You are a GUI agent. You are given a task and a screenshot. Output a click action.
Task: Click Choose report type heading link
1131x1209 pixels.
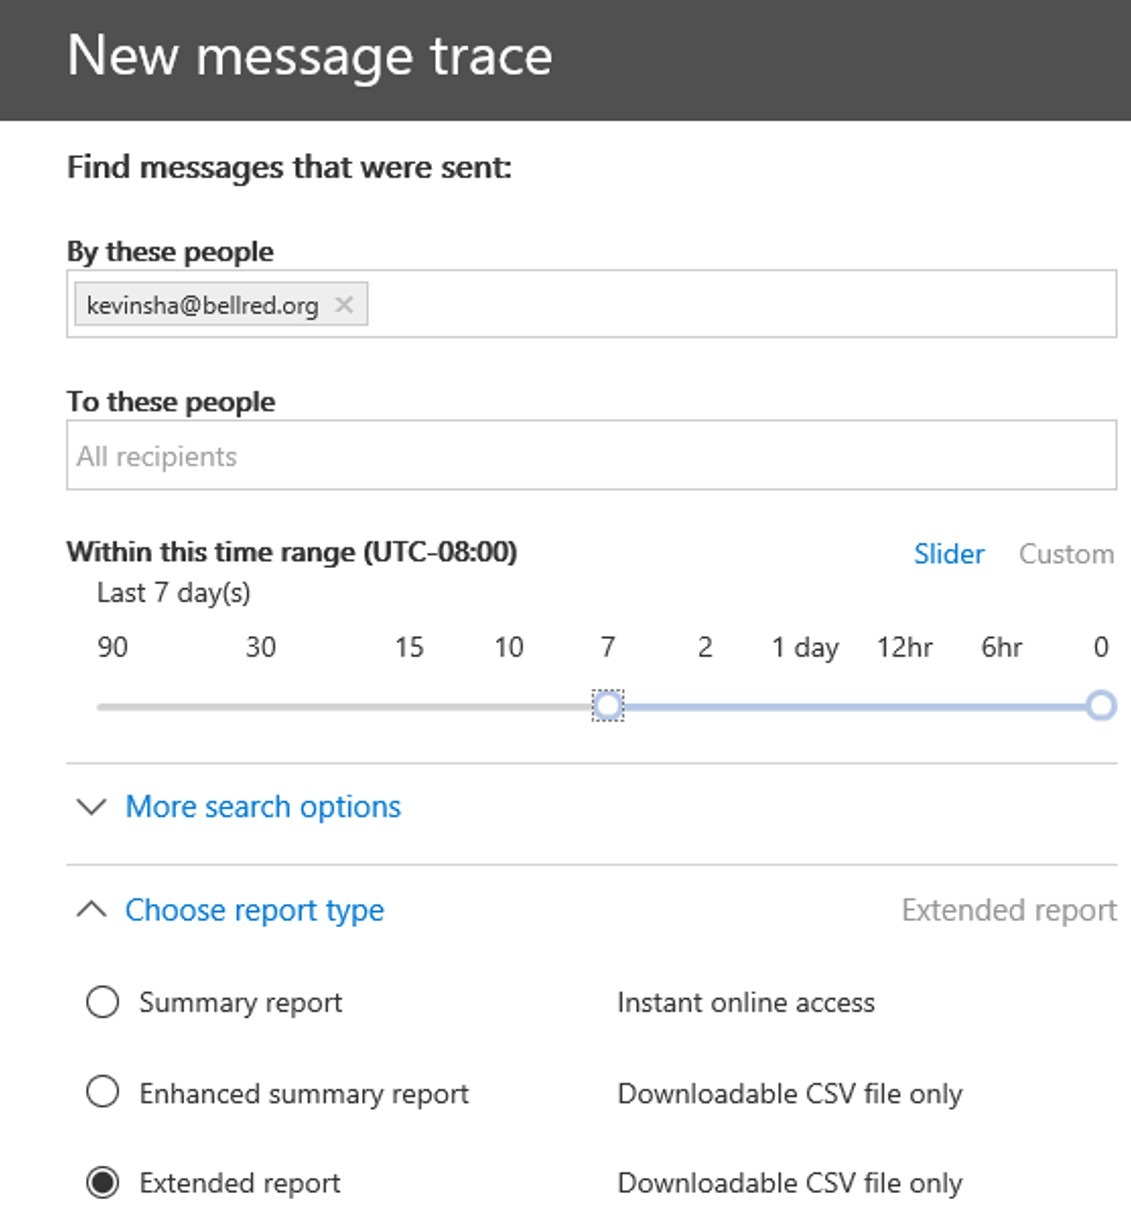pos(254,910)
